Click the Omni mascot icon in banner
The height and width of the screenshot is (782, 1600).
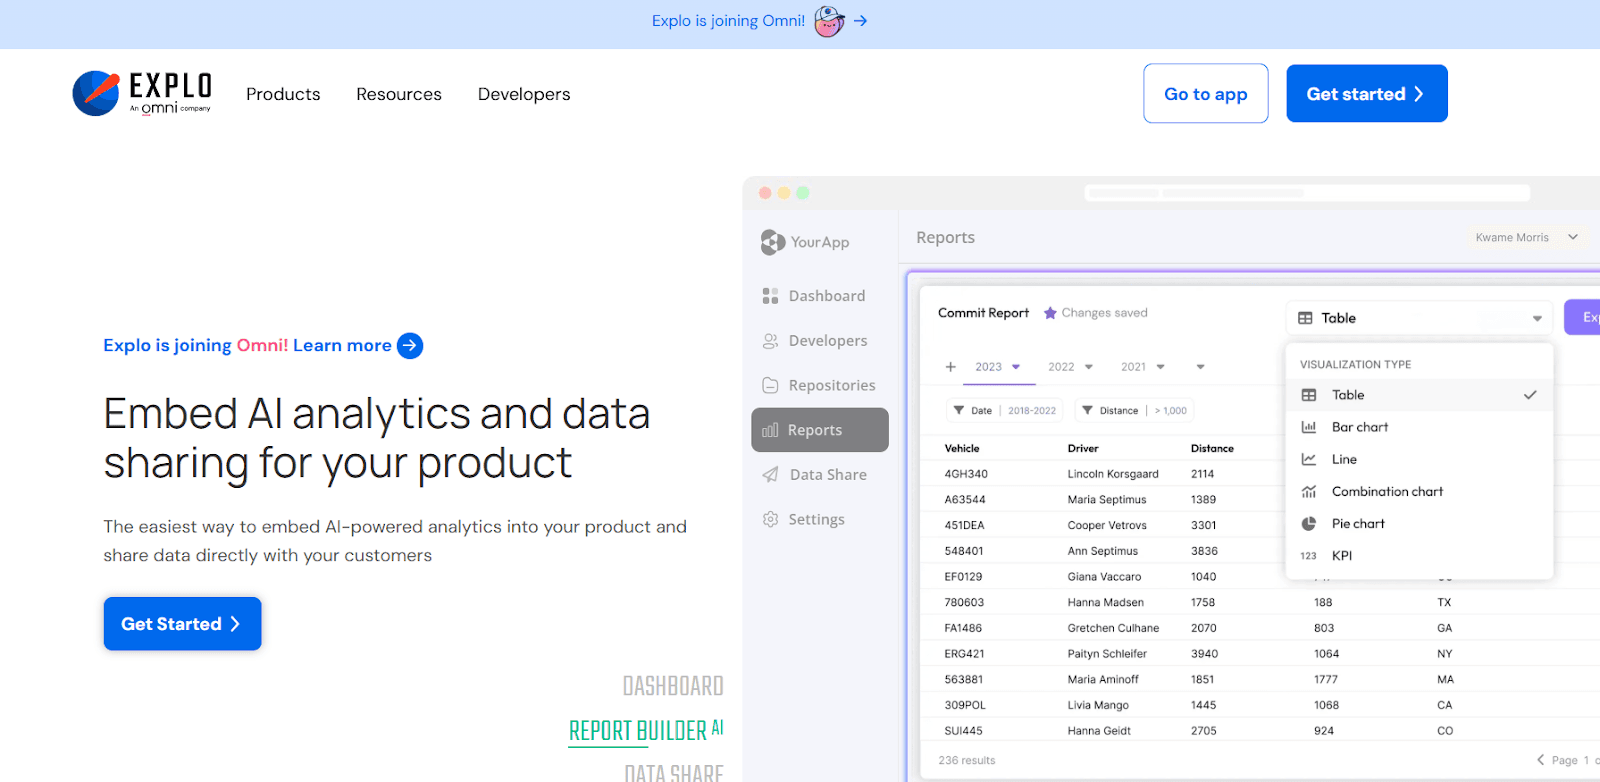pyautogui.click(x=829, y=21)
